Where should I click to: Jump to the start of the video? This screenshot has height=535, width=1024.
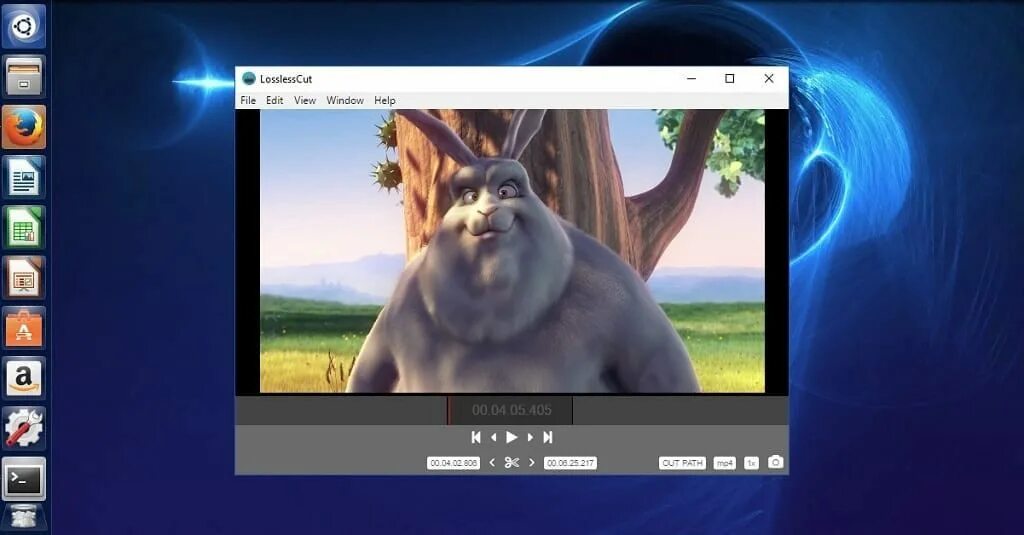476,437
